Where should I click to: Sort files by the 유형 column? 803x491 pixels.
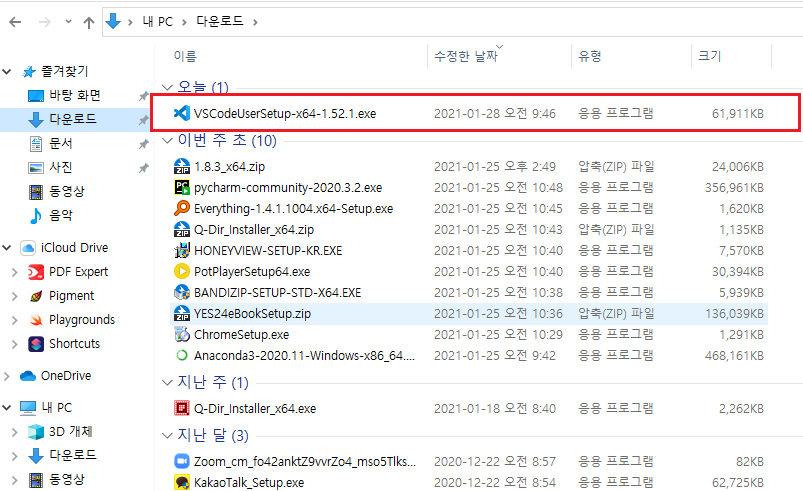[x=589, y=56]
